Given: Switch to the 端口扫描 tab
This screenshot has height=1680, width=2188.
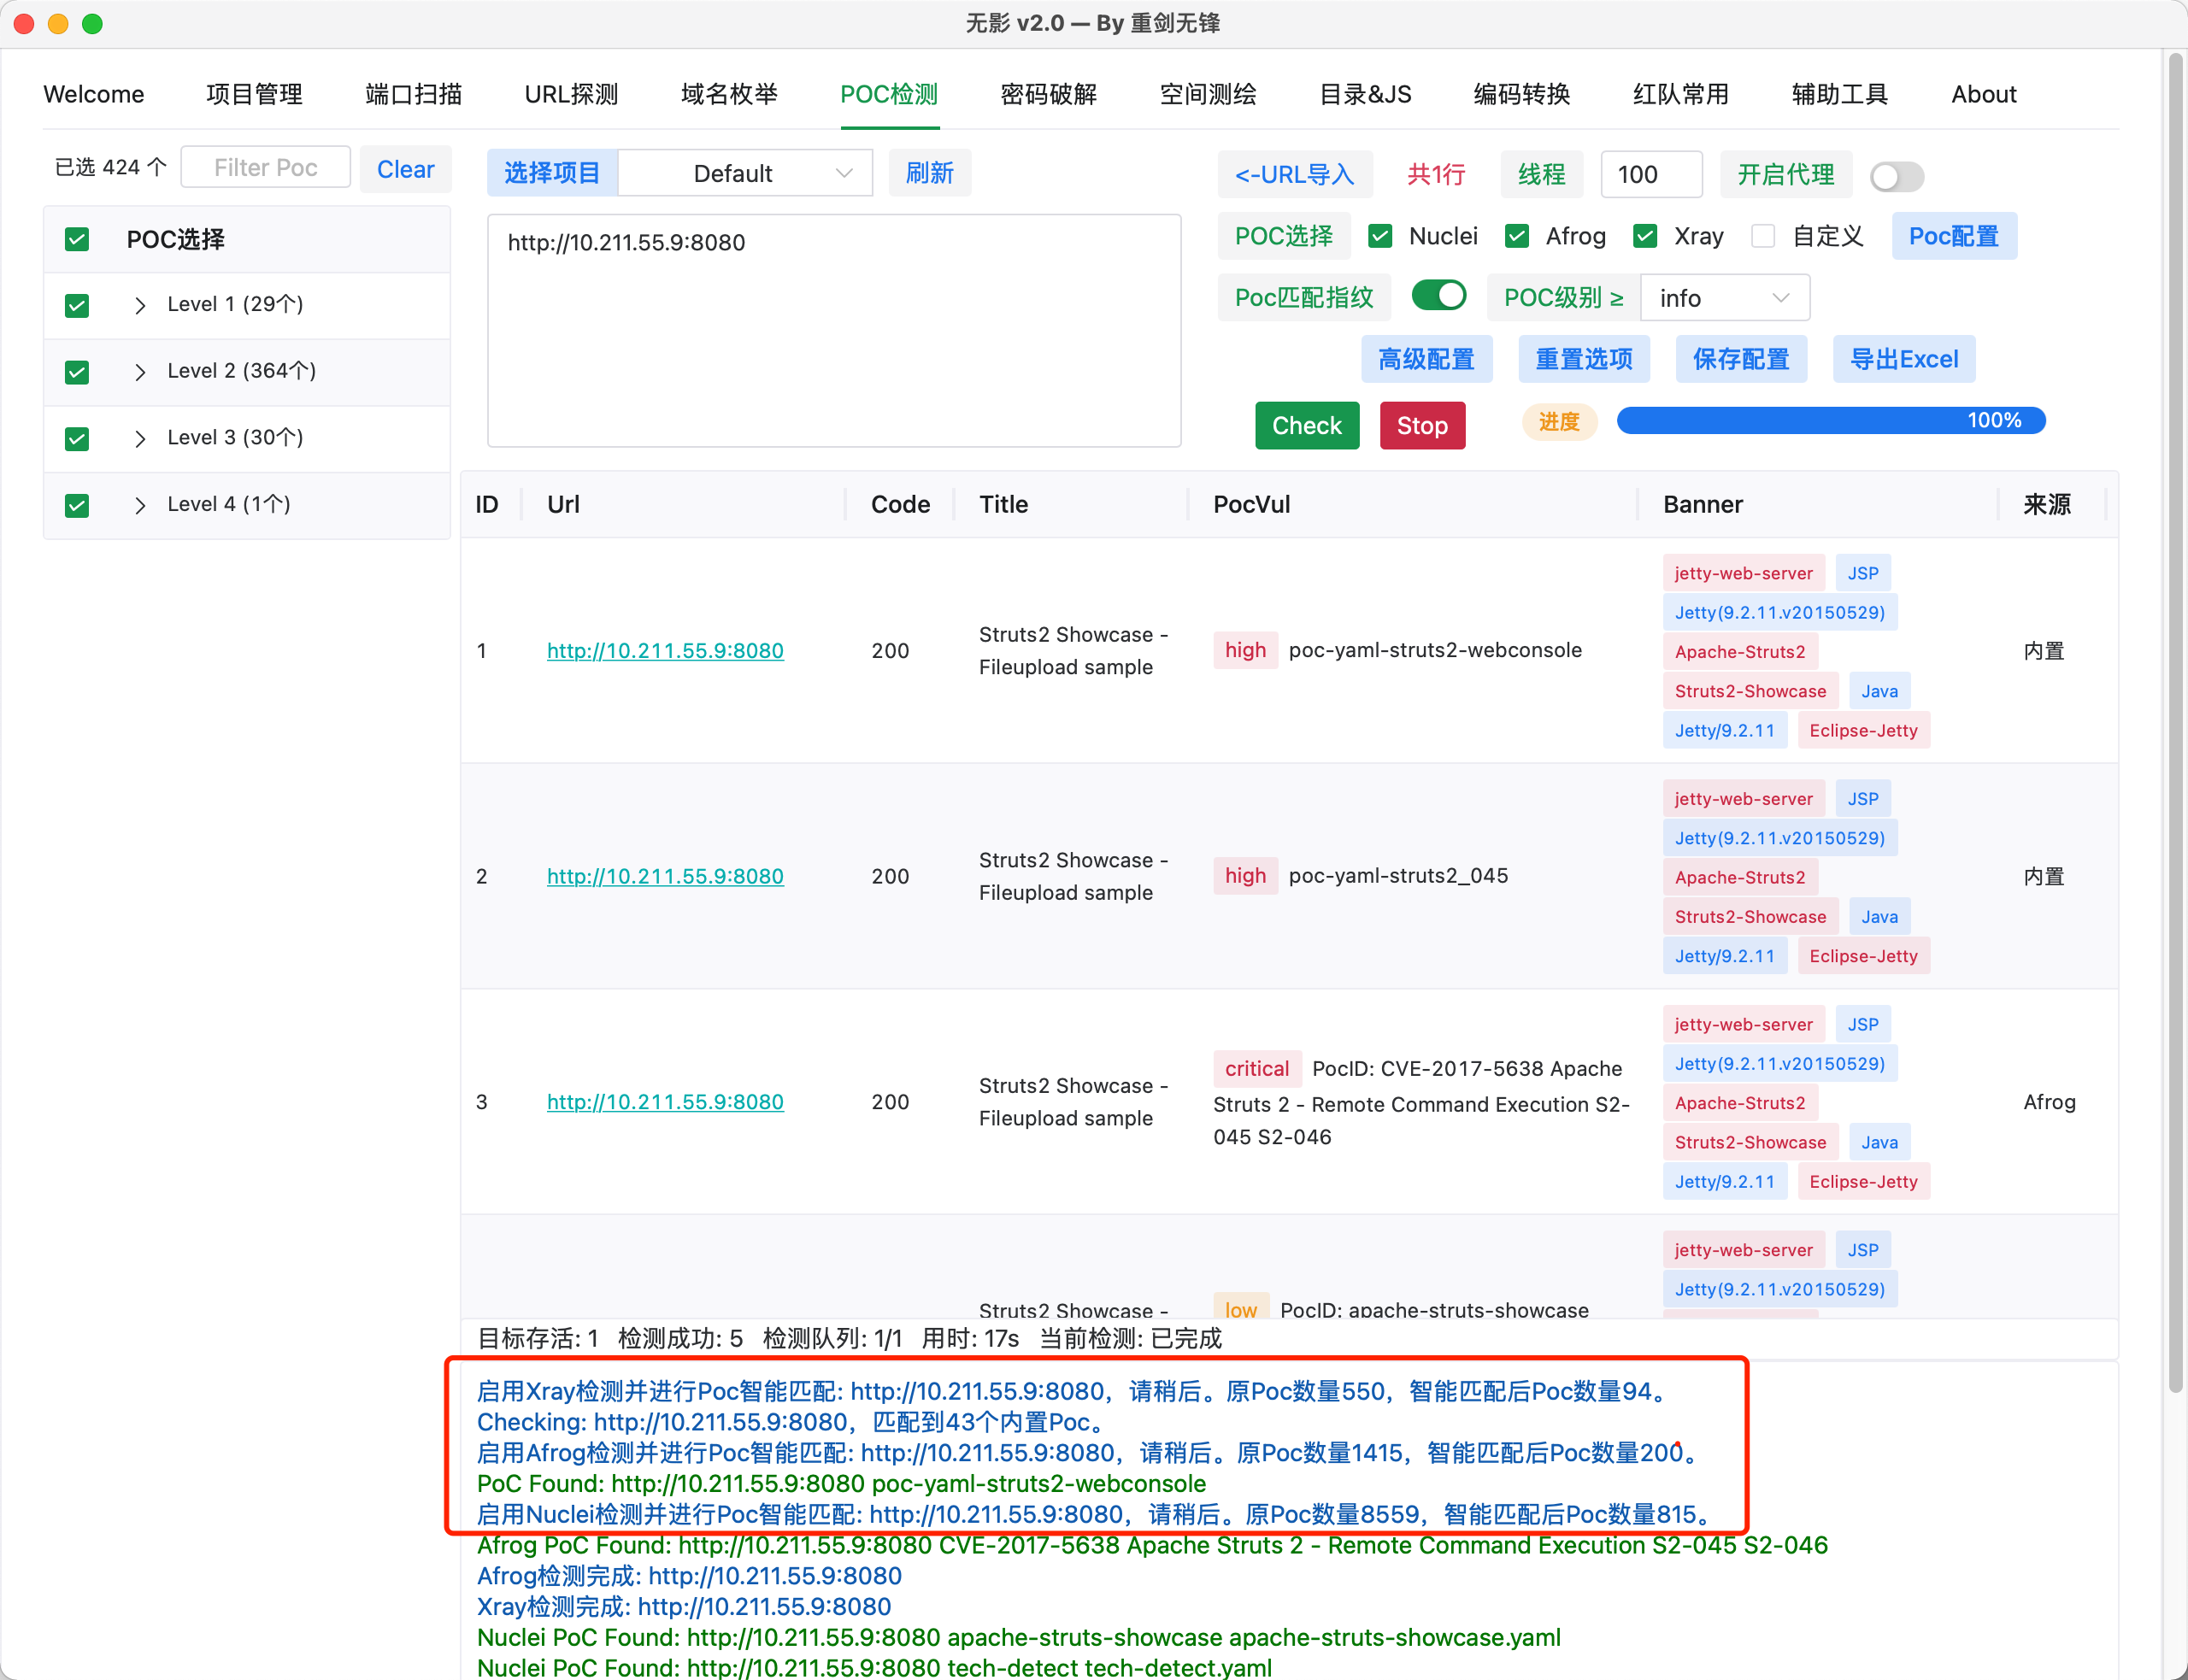Looking at the screenshot, I should pos(413,94).
